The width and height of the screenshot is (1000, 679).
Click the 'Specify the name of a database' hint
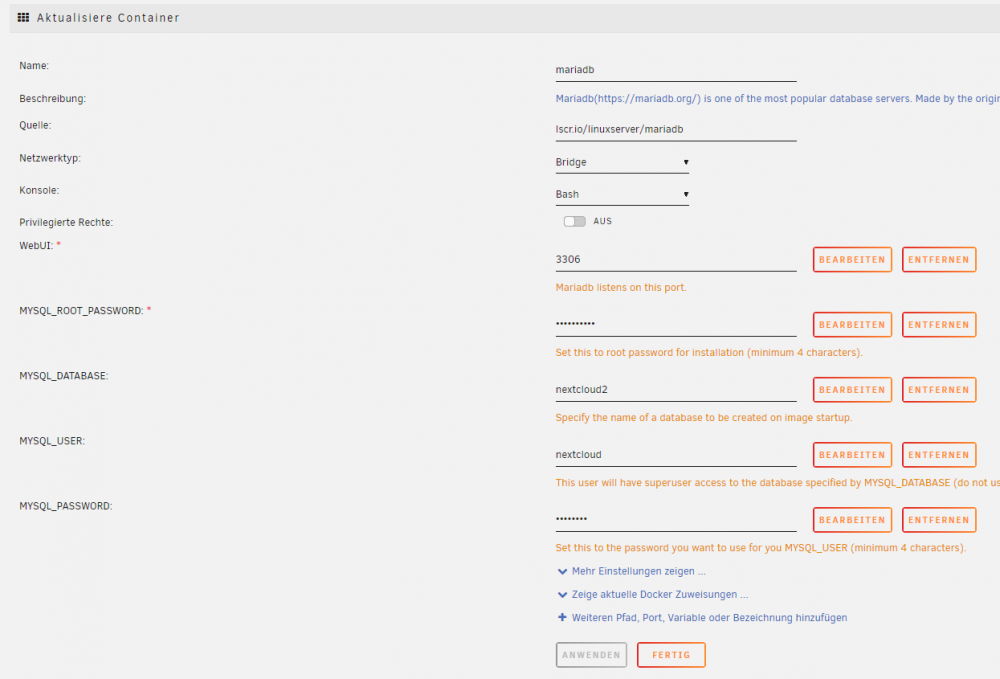[703, 418]
